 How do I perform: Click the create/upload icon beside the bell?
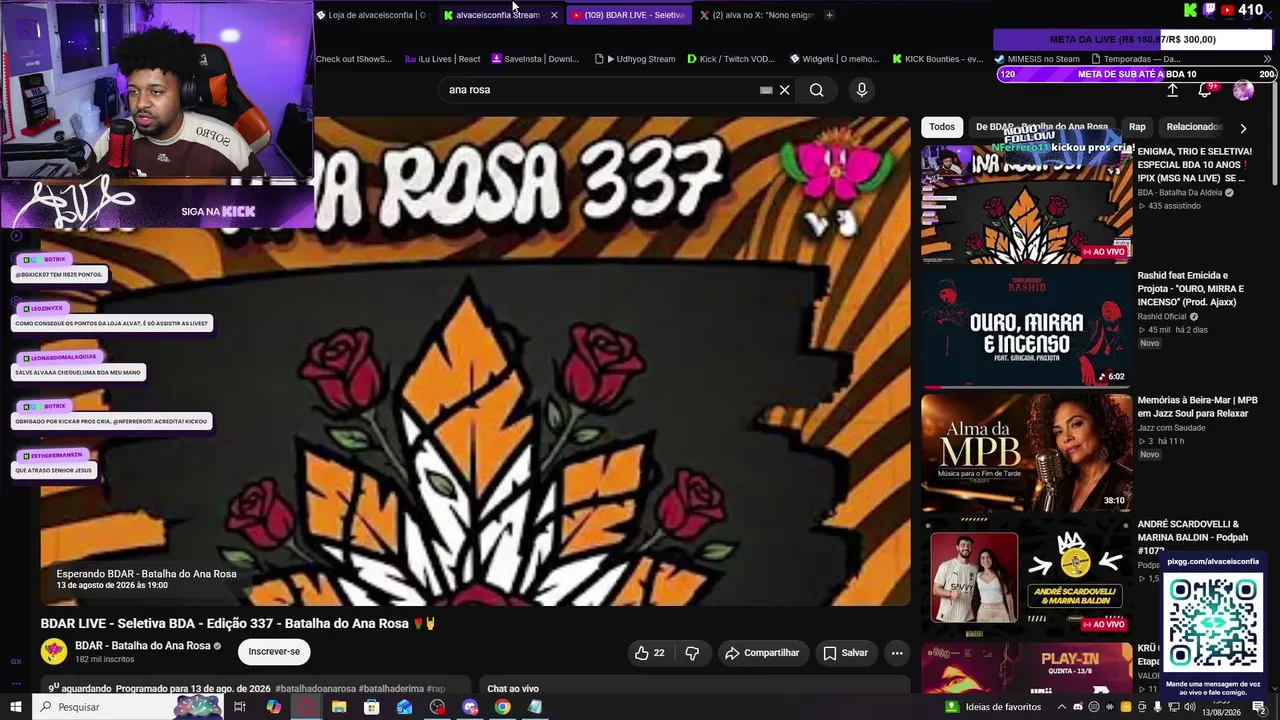(x=1173, y=90)
